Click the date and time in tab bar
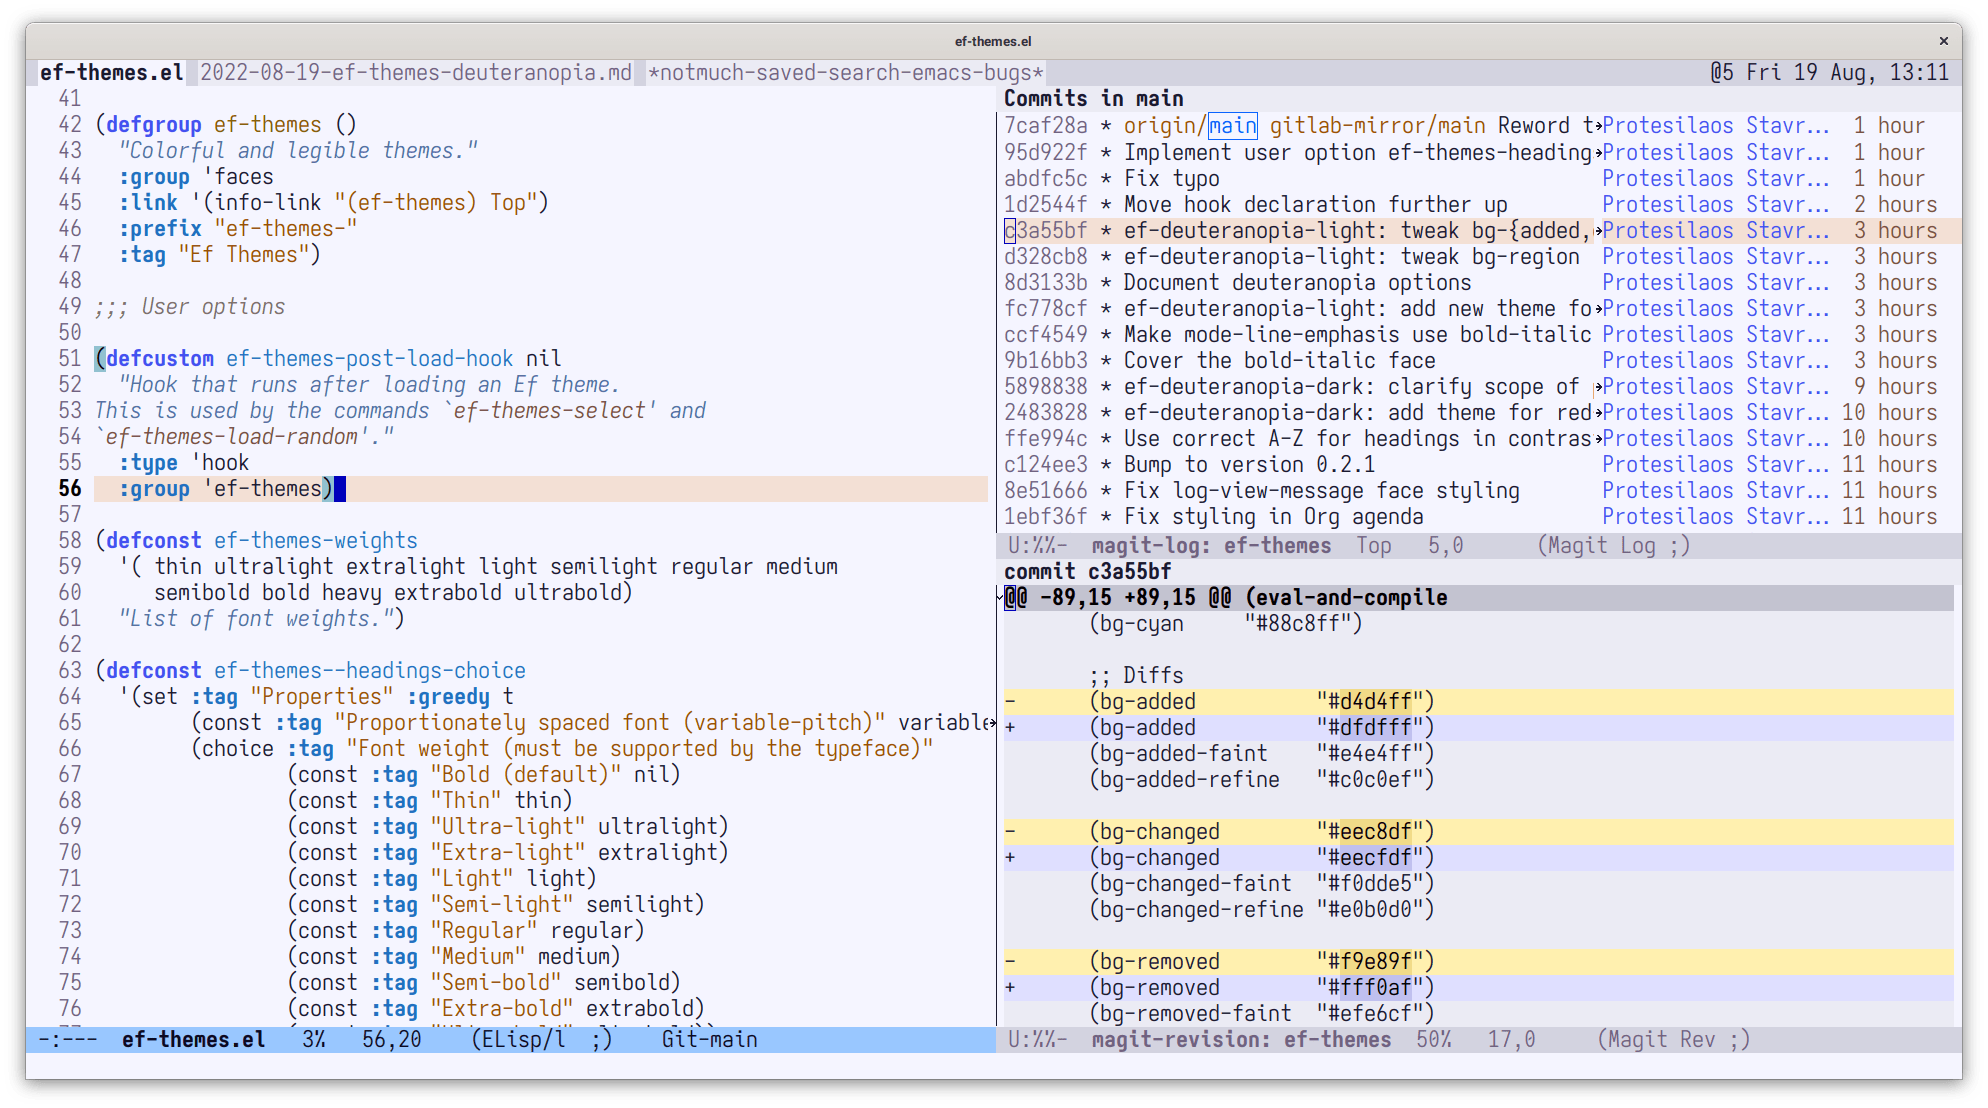The image size is (1988, 1108). 1847,72
